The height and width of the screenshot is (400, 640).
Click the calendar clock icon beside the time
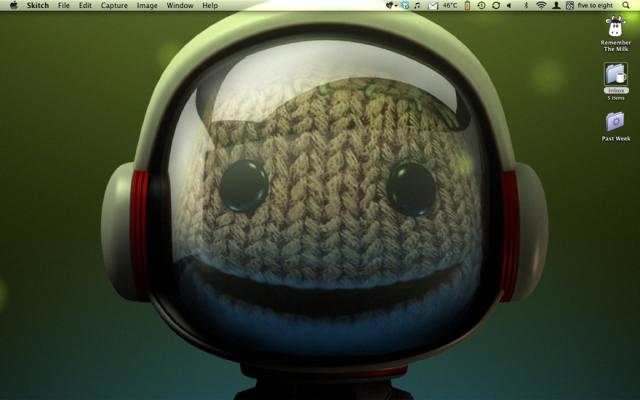(x=570, y=5)
